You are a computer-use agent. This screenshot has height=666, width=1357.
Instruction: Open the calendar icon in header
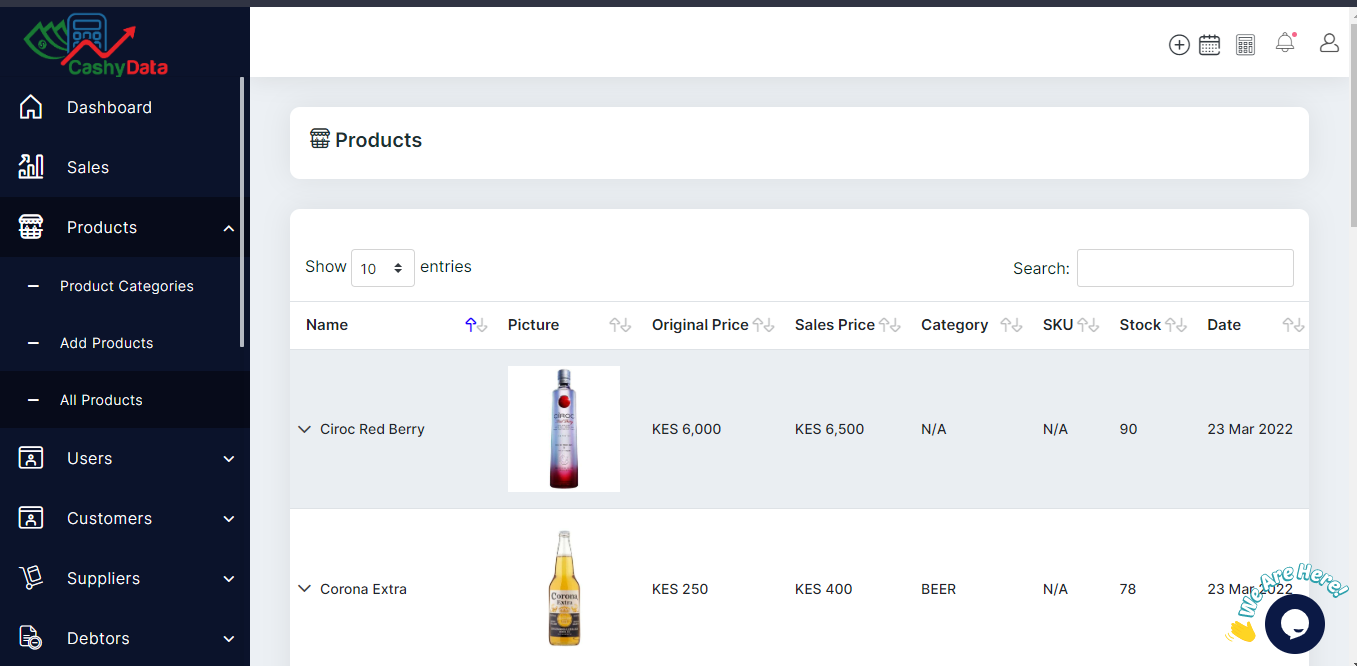point(1209,45)
